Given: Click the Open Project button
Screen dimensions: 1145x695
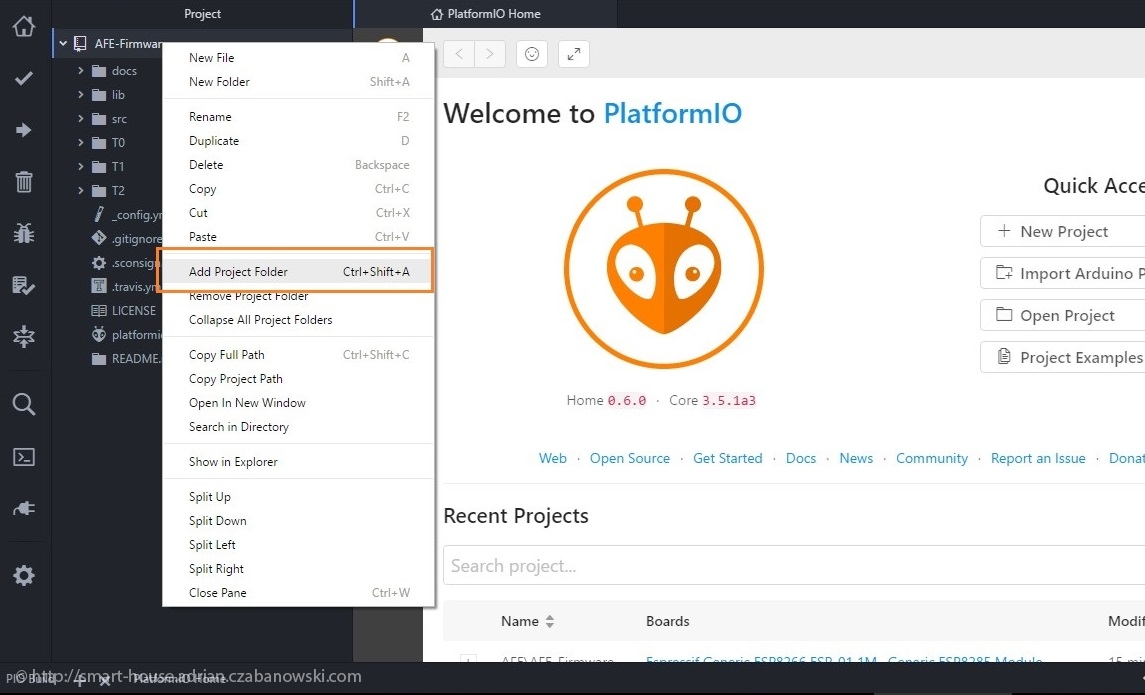Looking at the screenshot, I should (1062, 315).
